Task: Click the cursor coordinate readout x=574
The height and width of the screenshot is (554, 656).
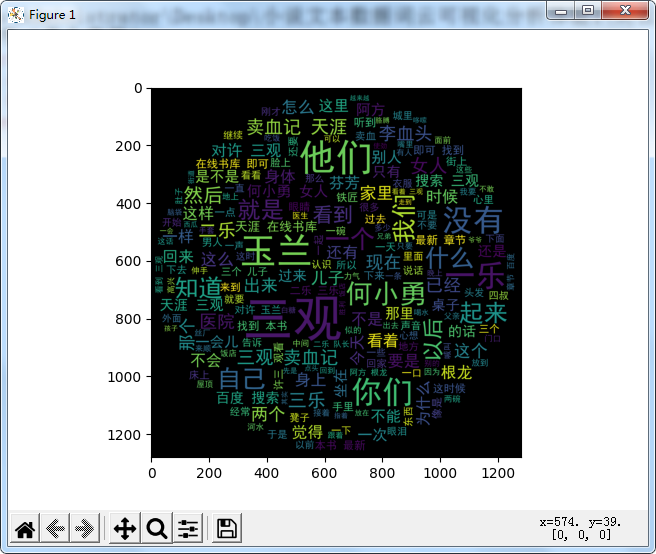Action: coord(580,522)
